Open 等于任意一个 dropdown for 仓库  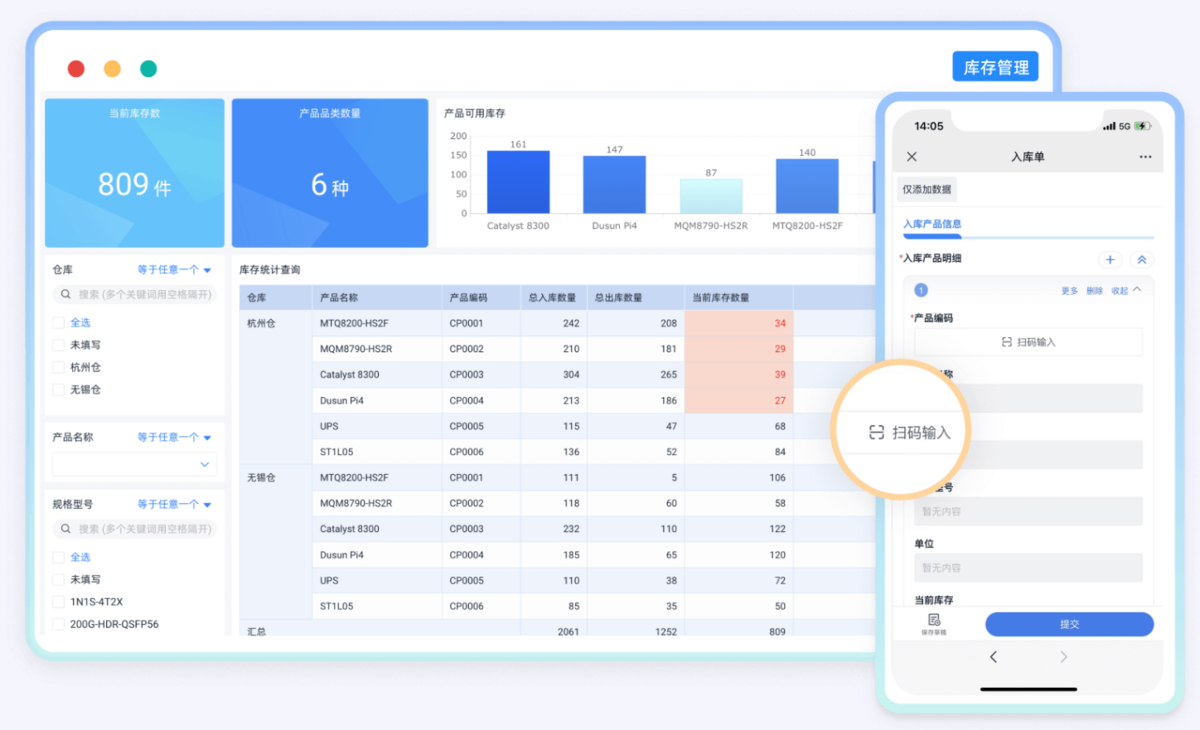pyautogui.click(x=174, y=270)
